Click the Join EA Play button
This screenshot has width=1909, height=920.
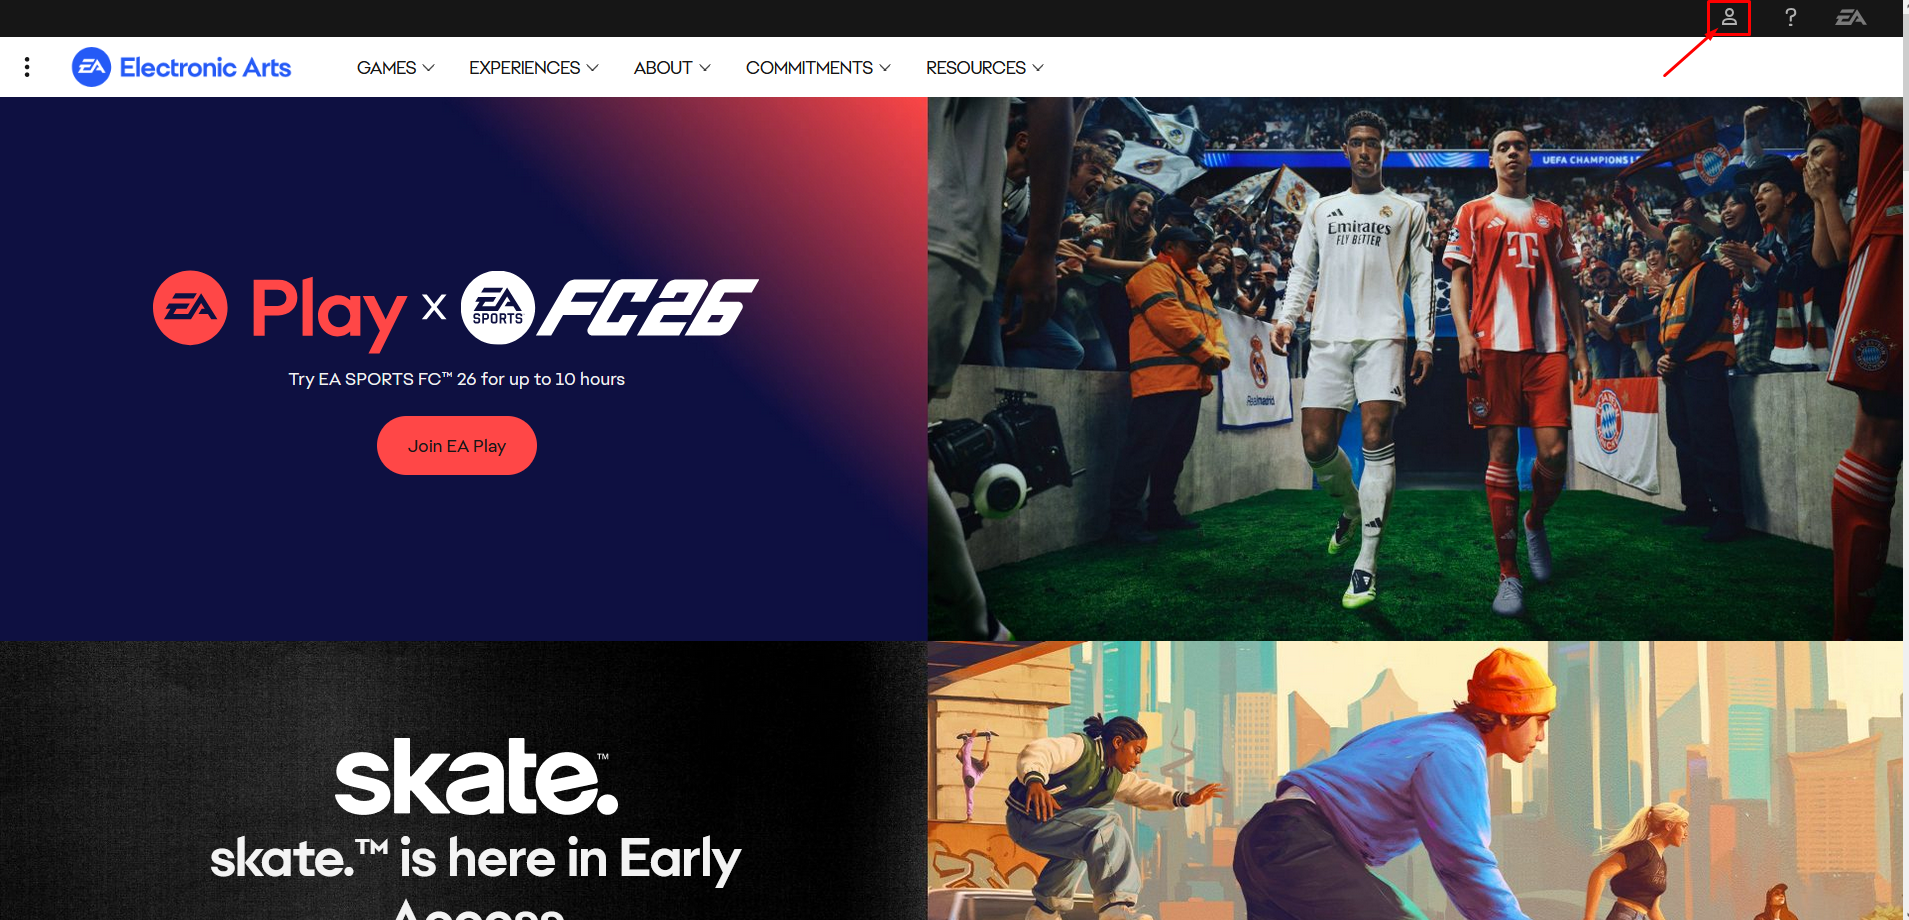click(457, 446)
